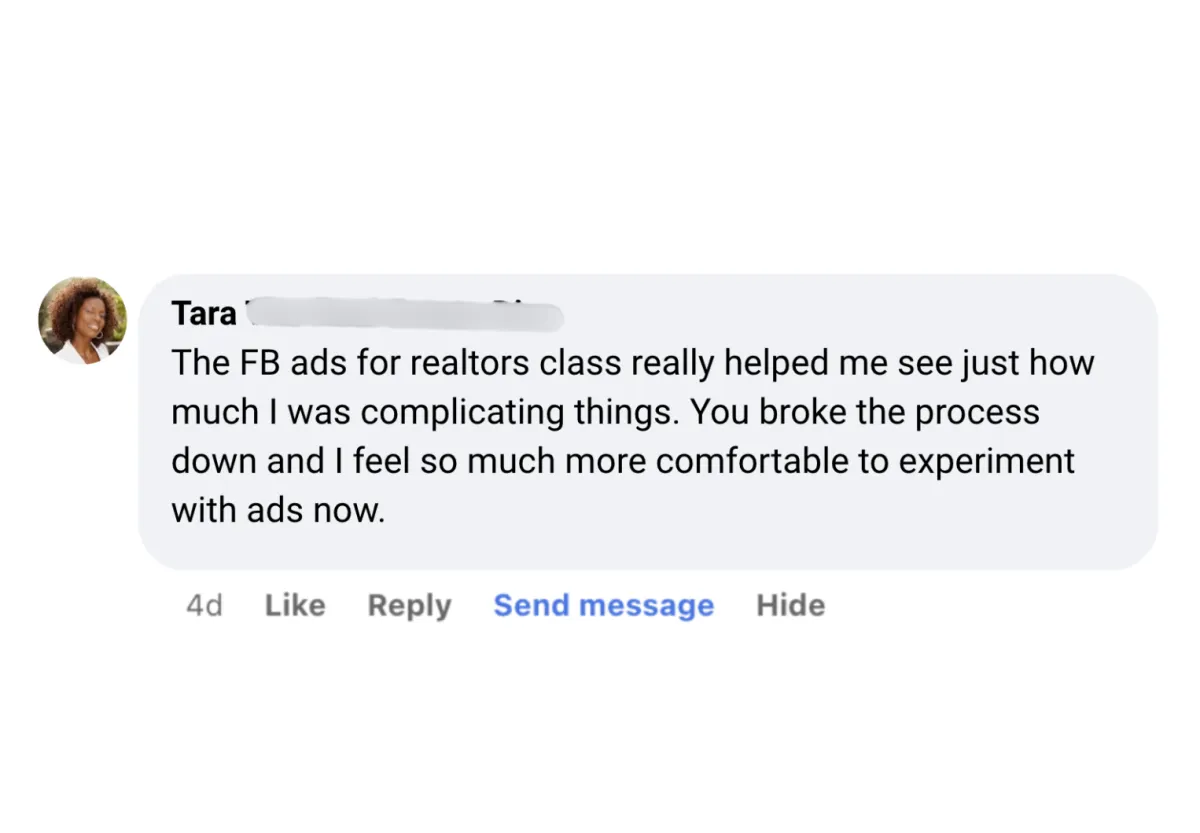Click the closing text "with ads now."
This screenshot has height=833, width=1200.
[277, 510]
